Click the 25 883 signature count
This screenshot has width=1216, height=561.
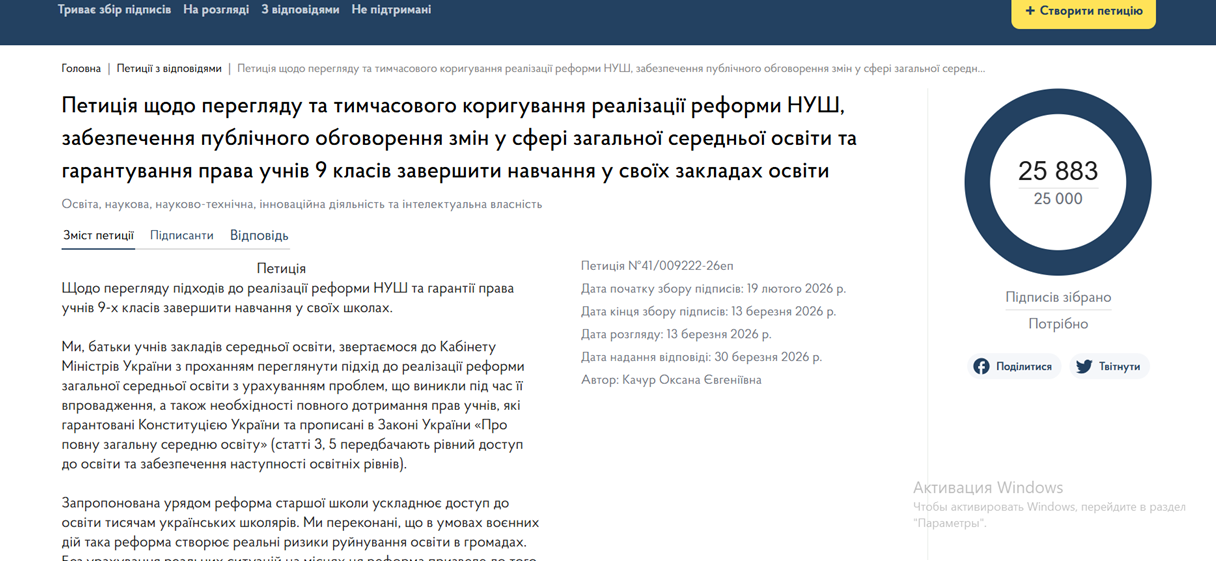[x=1057, y=171]
